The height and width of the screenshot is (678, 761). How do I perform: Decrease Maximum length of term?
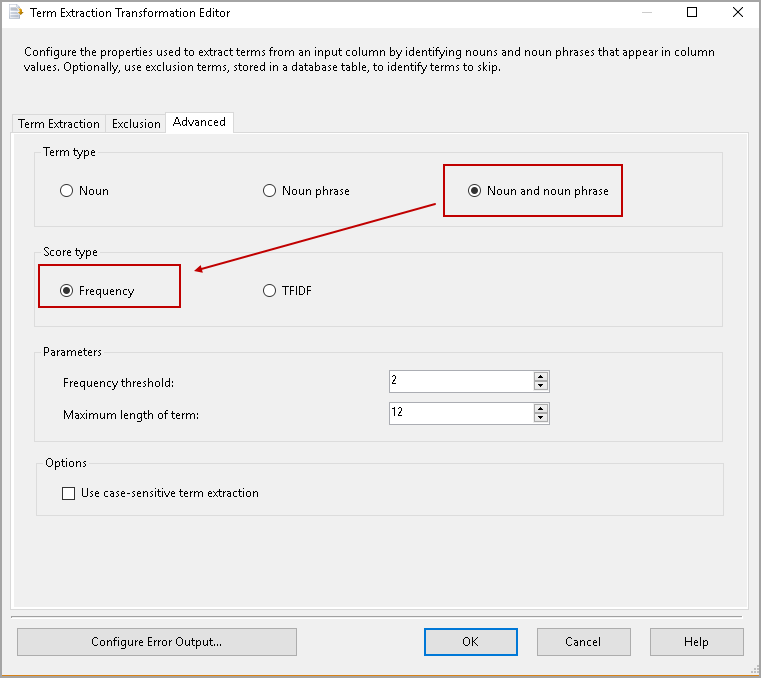point(541,418)
